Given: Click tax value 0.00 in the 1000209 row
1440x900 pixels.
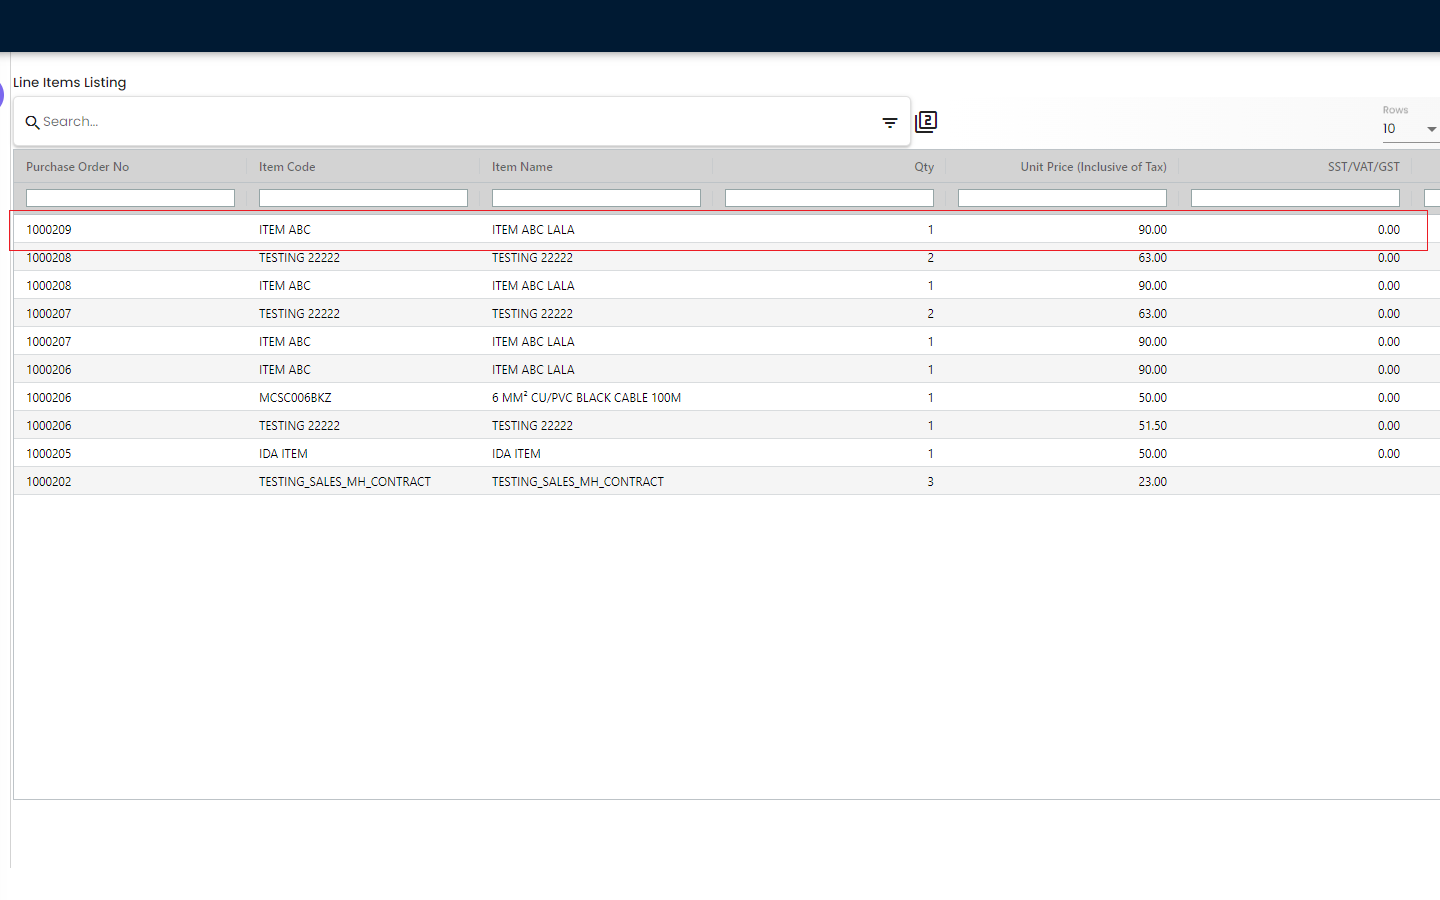Looking at the screenshot, I should point(1388,230).
